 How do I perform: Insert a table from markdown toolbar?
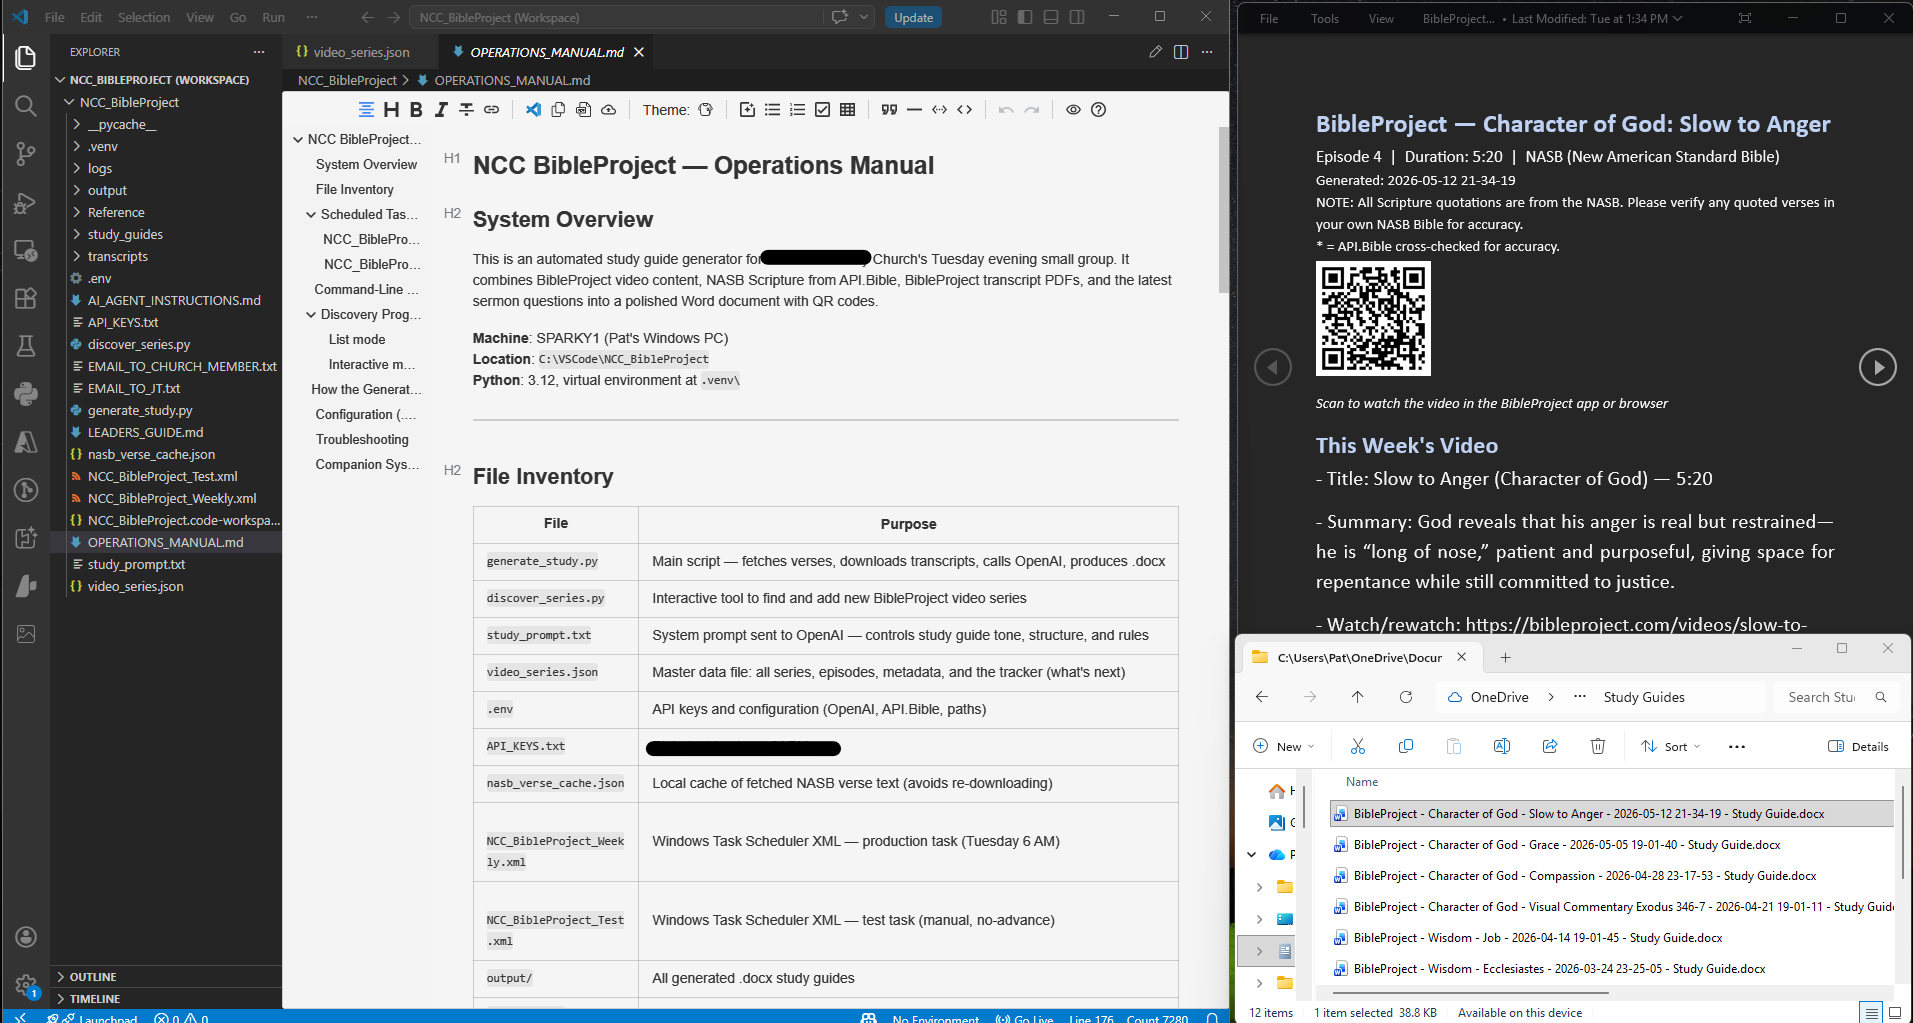tap(847, 110)
